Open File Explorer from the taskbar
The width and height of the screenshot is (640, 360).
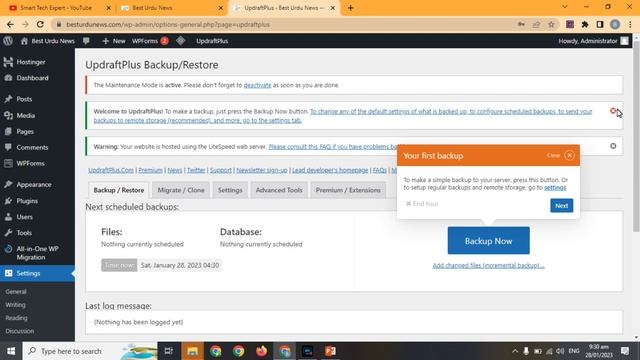tap(192, 351)
